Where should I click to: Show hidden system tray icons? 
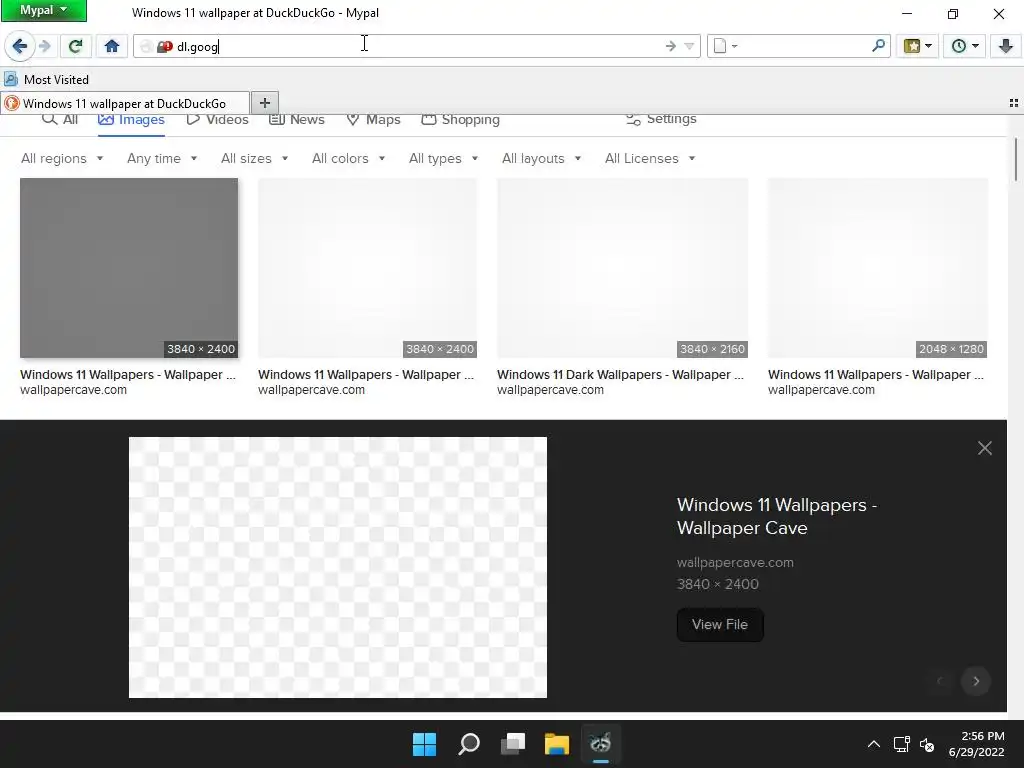pos(874,744)
